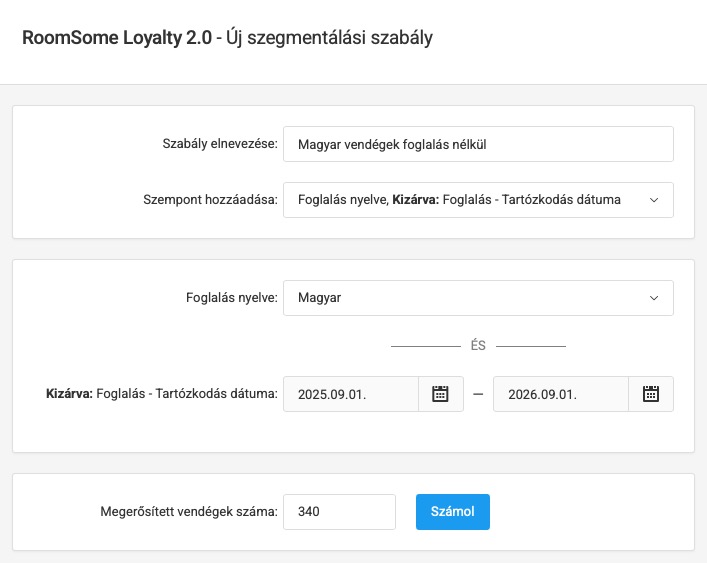Image resolution: width=707 pixels, height=563 pixels.
Task: Expand the Szempont hozzáadása dropdown arrow
Action: click(654, 200)
